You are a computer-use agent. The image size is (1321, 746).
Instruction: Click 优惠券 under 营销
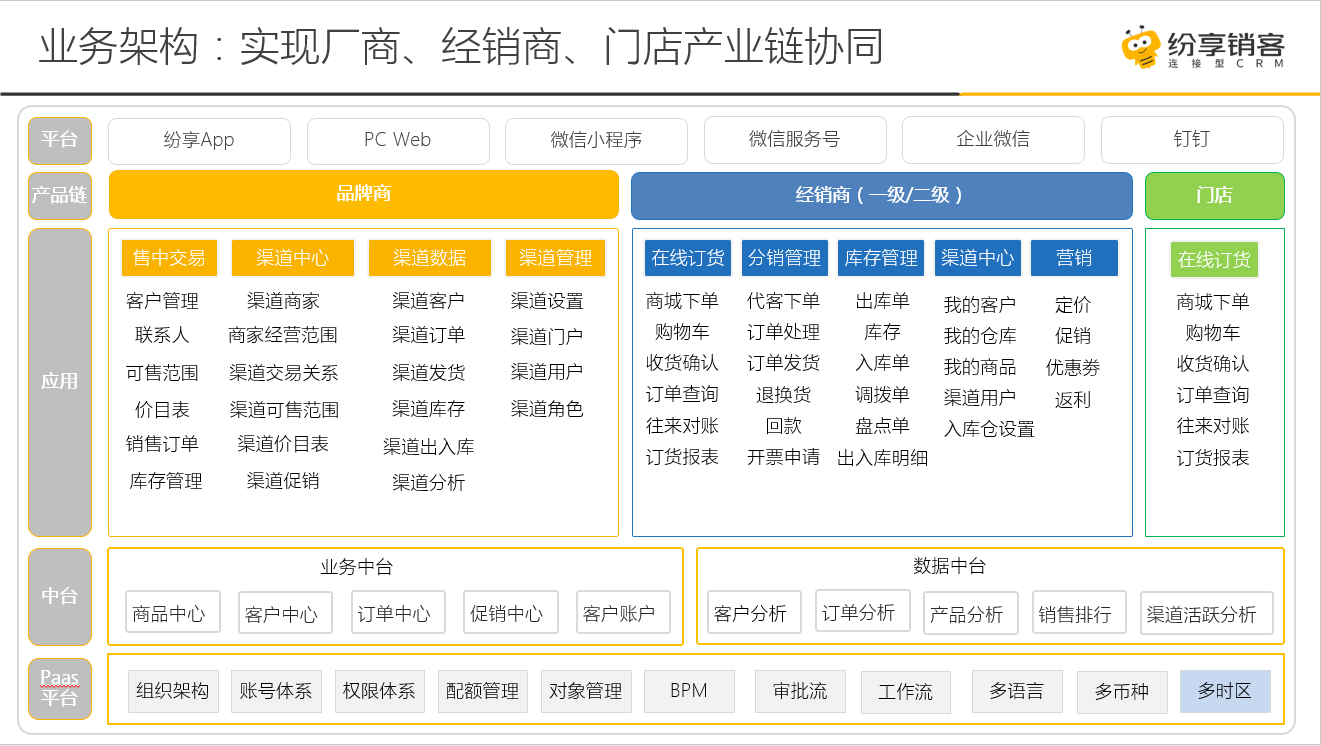click(1073, 368)
